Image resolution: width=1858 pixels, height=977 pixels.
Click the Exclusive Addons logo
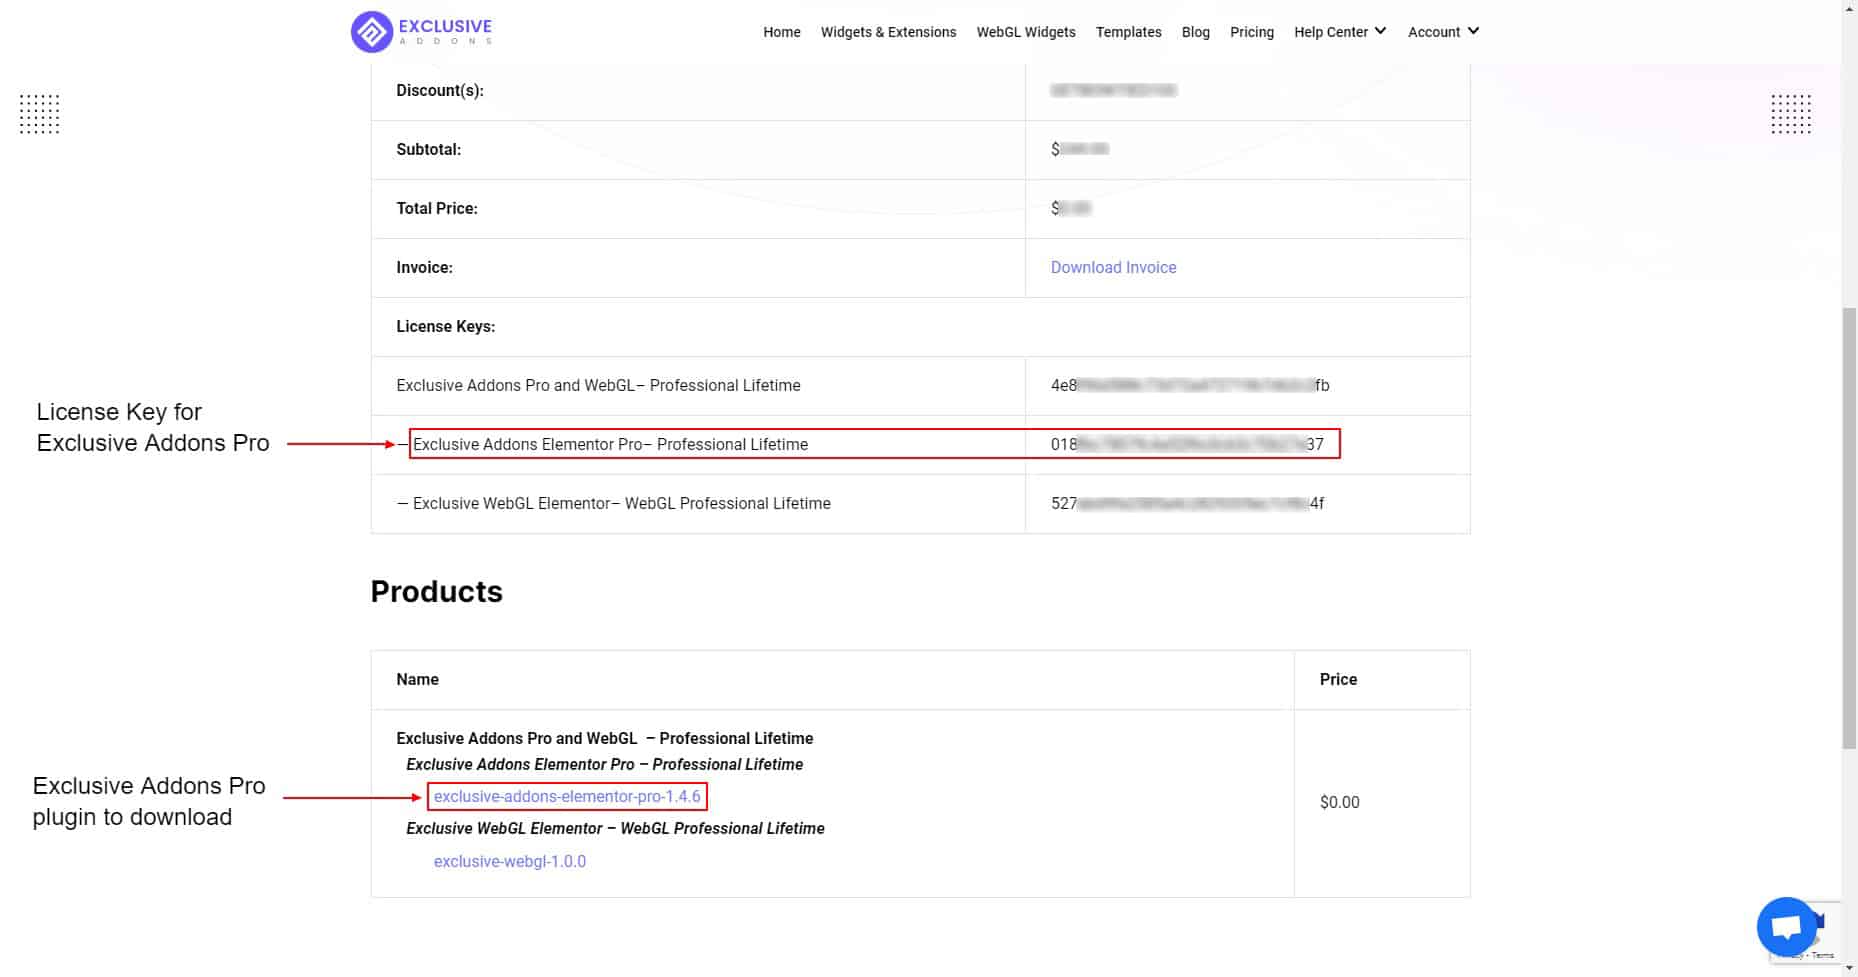[x=421, y=31]
